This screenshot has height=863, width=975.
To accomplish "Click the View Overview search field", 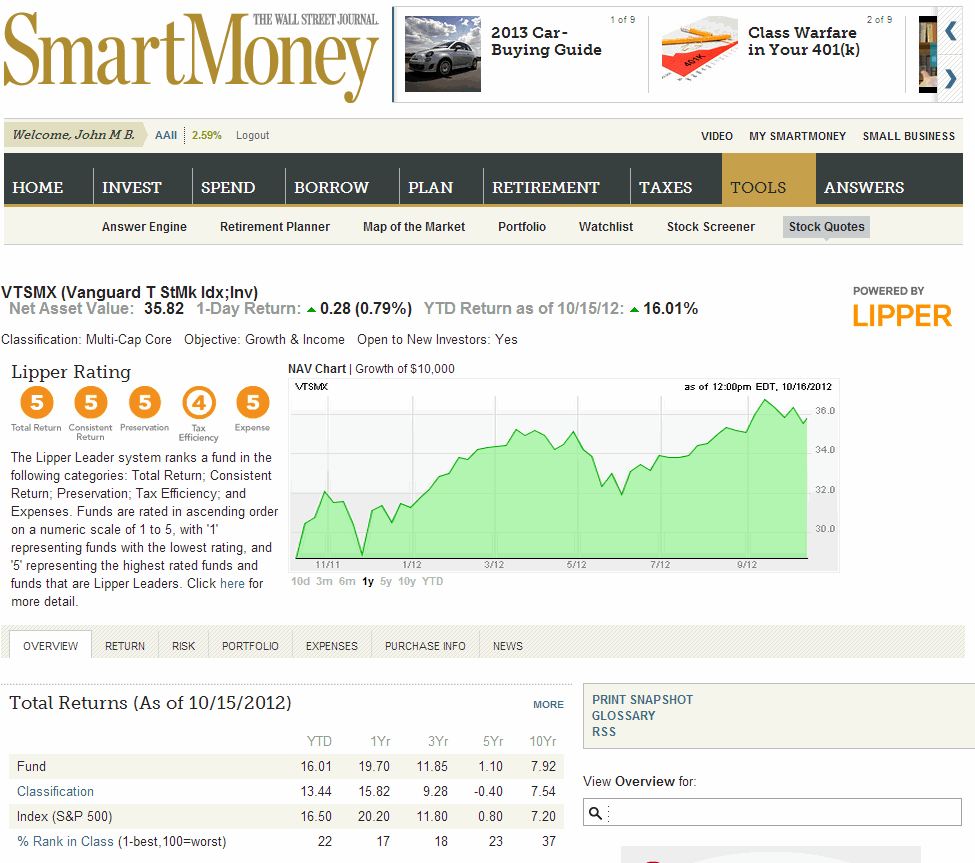I will tap(785, 813).
